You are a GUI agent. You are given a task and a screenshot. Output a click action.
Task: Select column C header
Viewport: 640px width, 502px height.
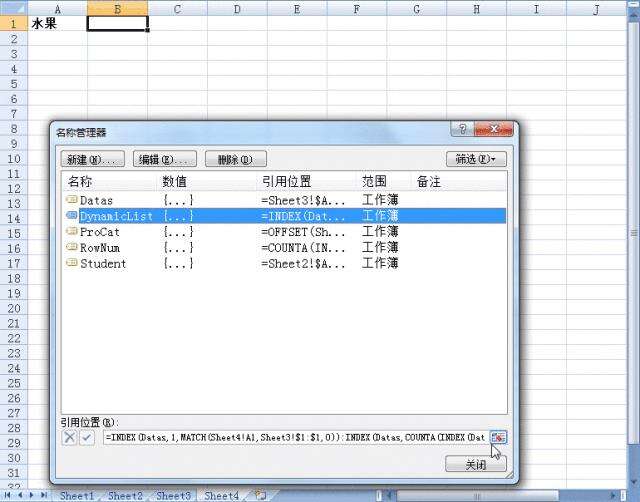[177, 8]
